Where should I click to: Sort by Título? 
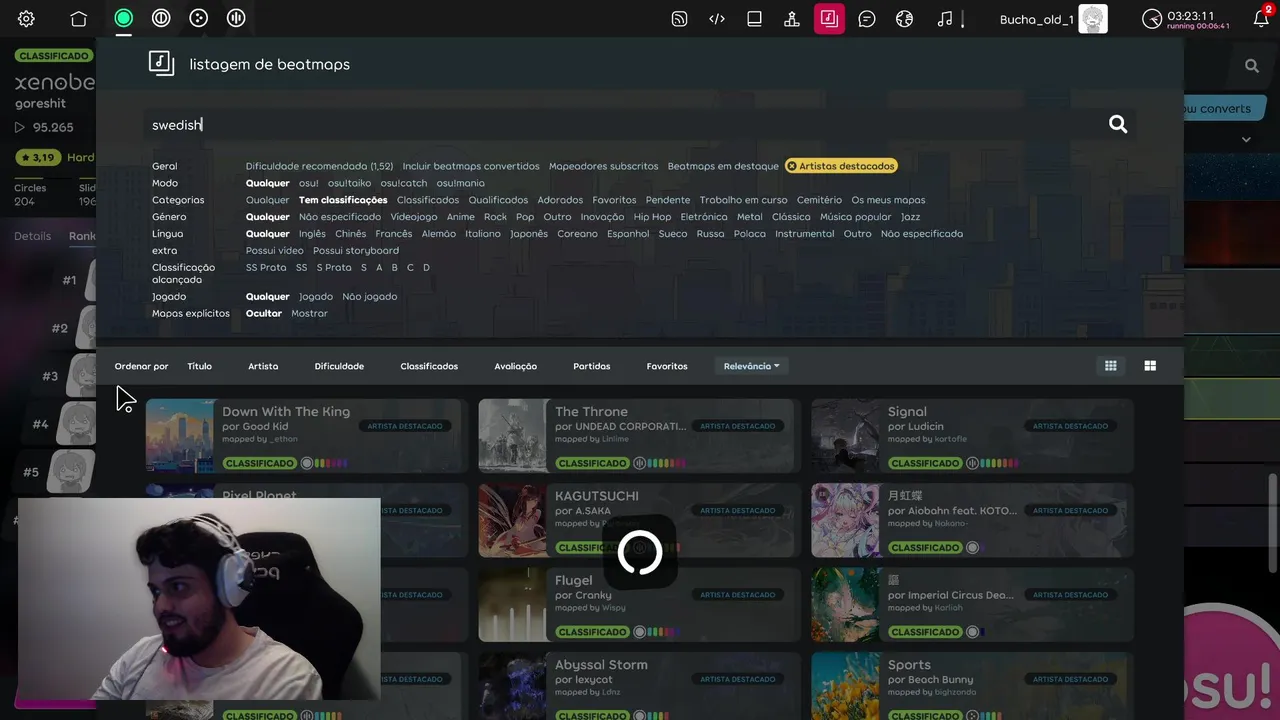(199, 366)
